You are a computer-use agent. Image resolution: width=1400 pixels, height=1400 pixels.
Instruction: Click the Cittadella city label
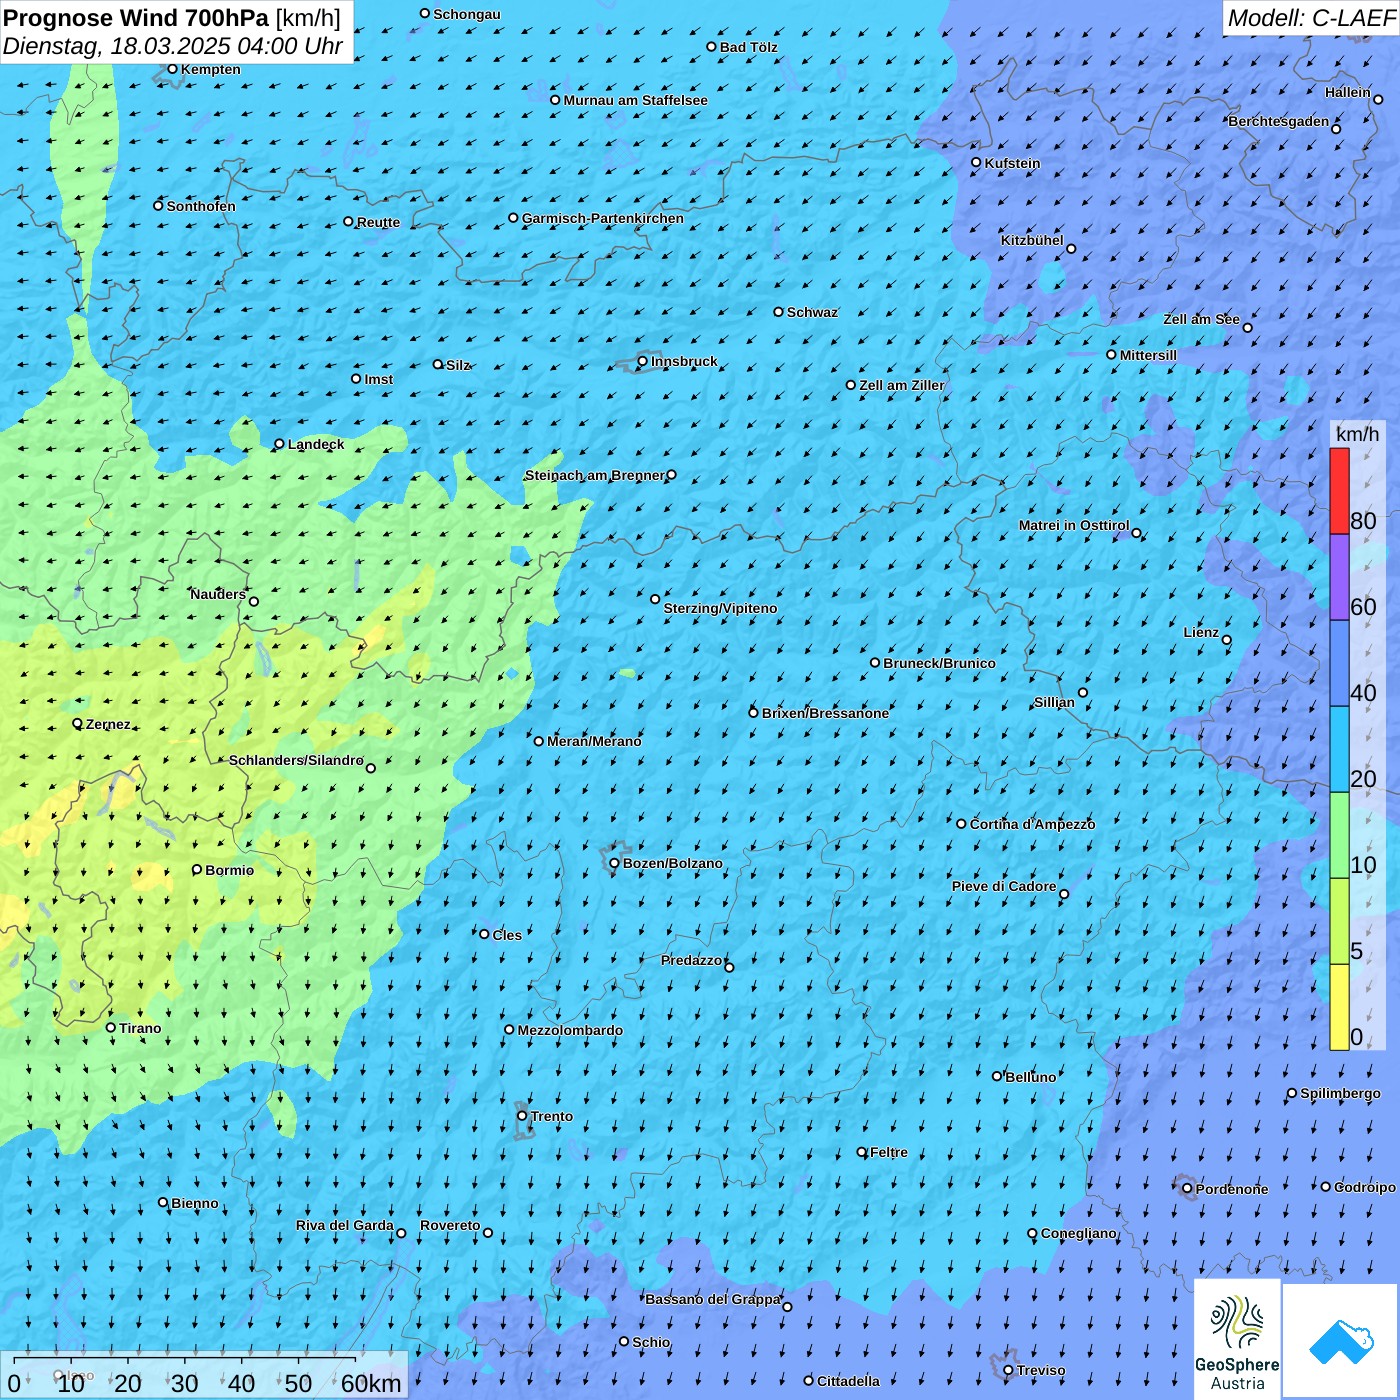[x=848, y=1381]
